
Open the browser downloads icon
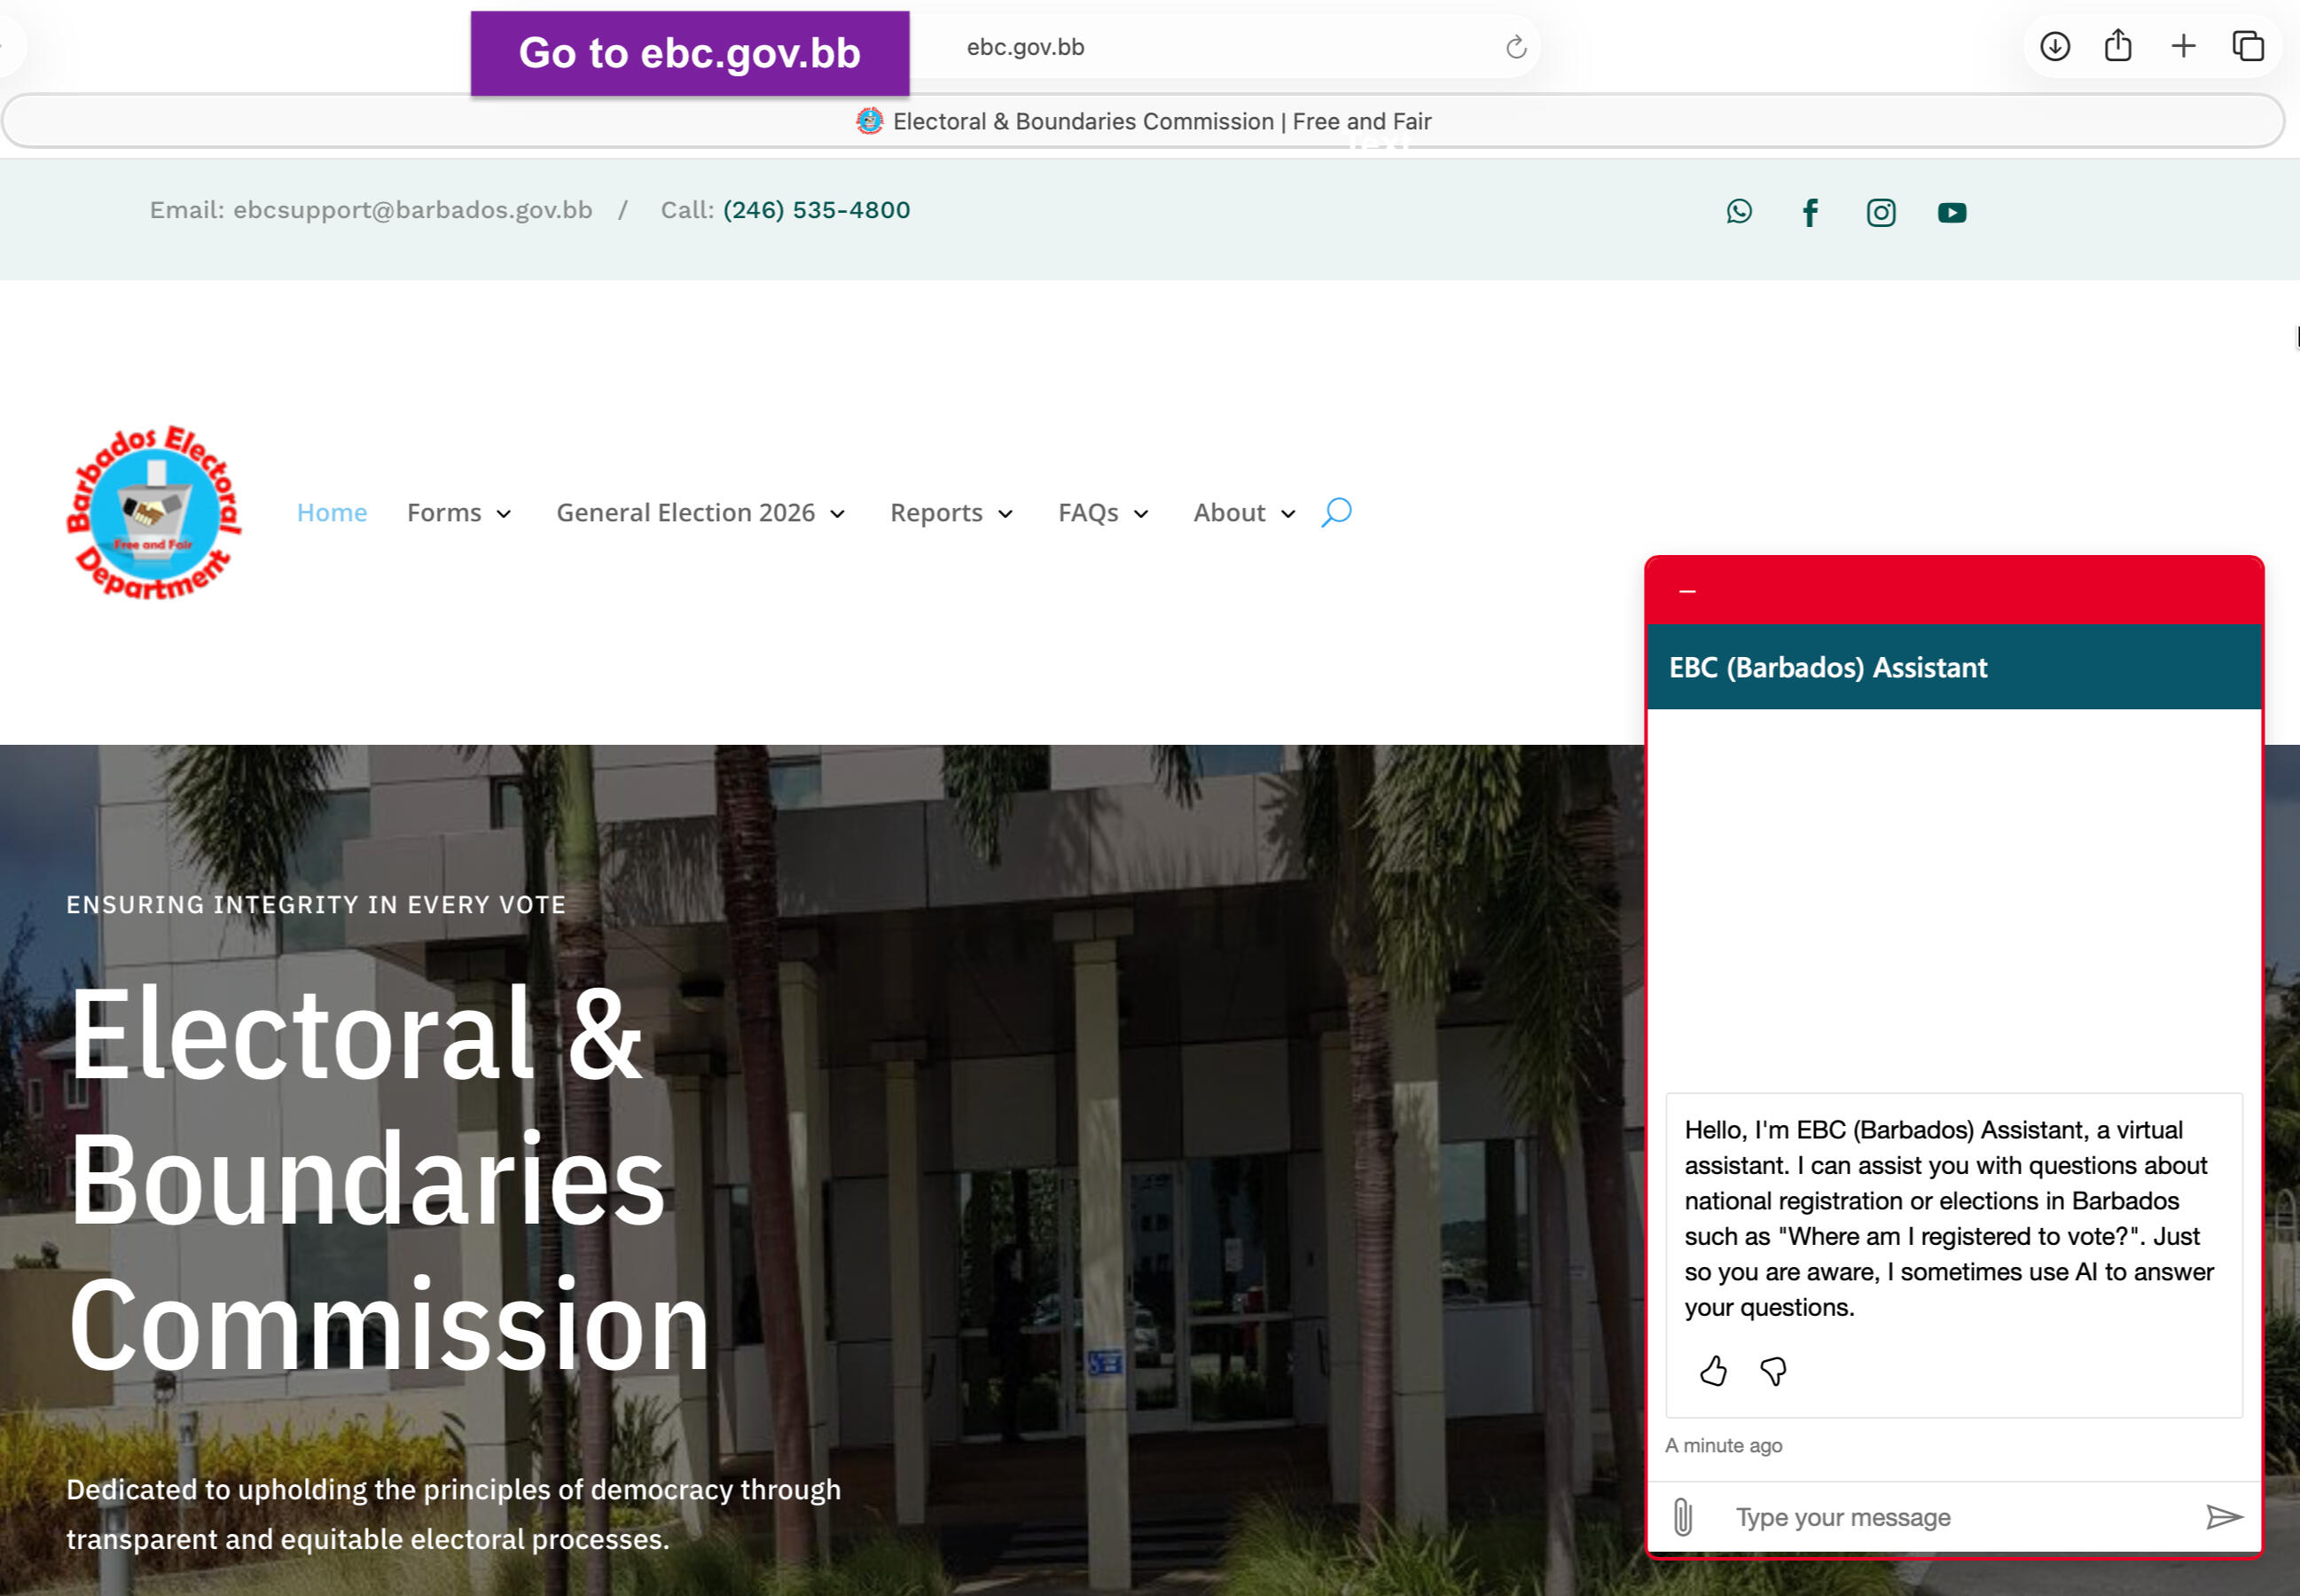click(2055, 46)
